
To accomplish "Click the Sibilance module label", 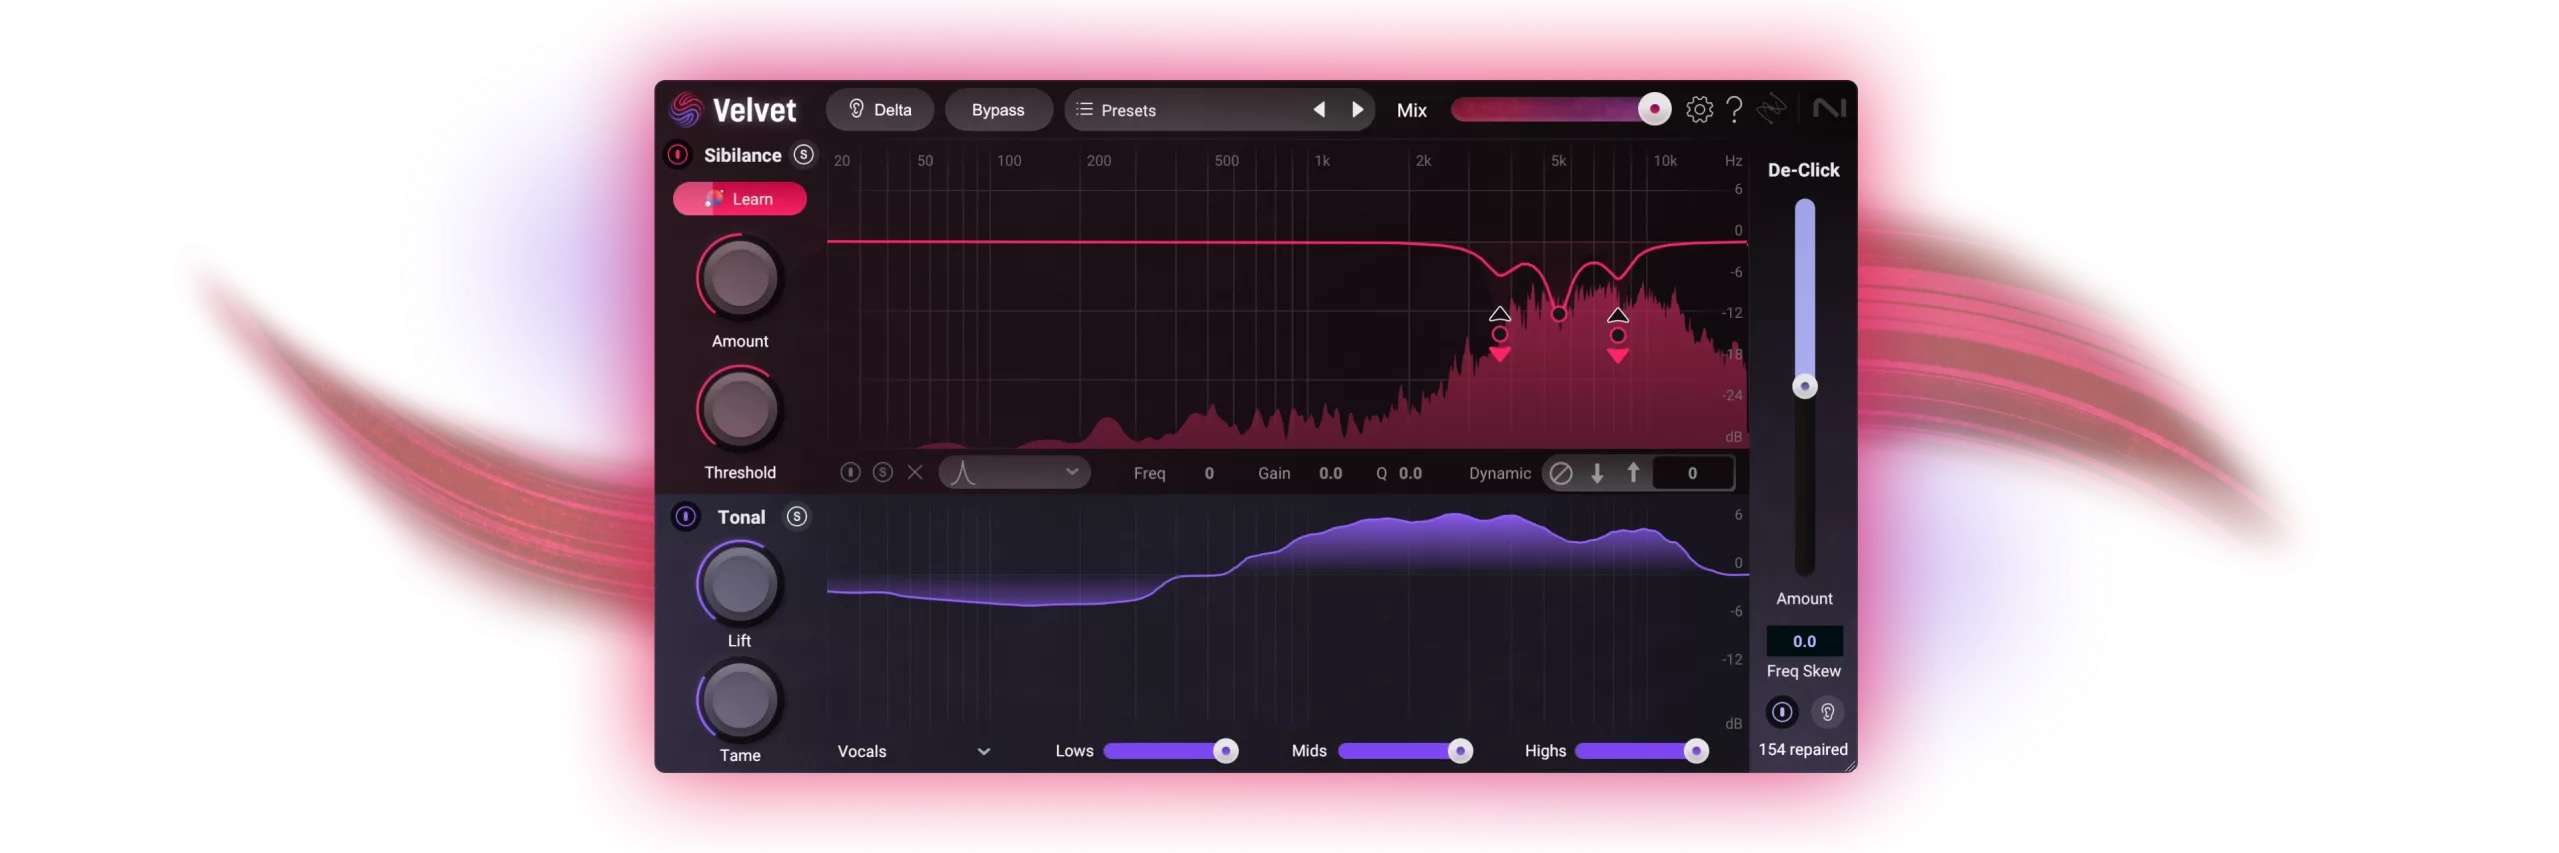I will click(x=742, y=155).
